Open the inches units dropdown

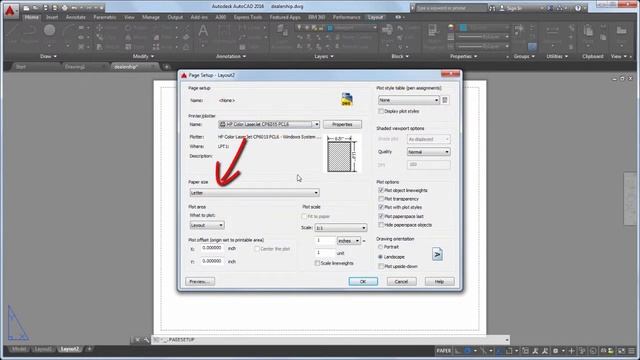pyautogui.click(x=349, y=241)
